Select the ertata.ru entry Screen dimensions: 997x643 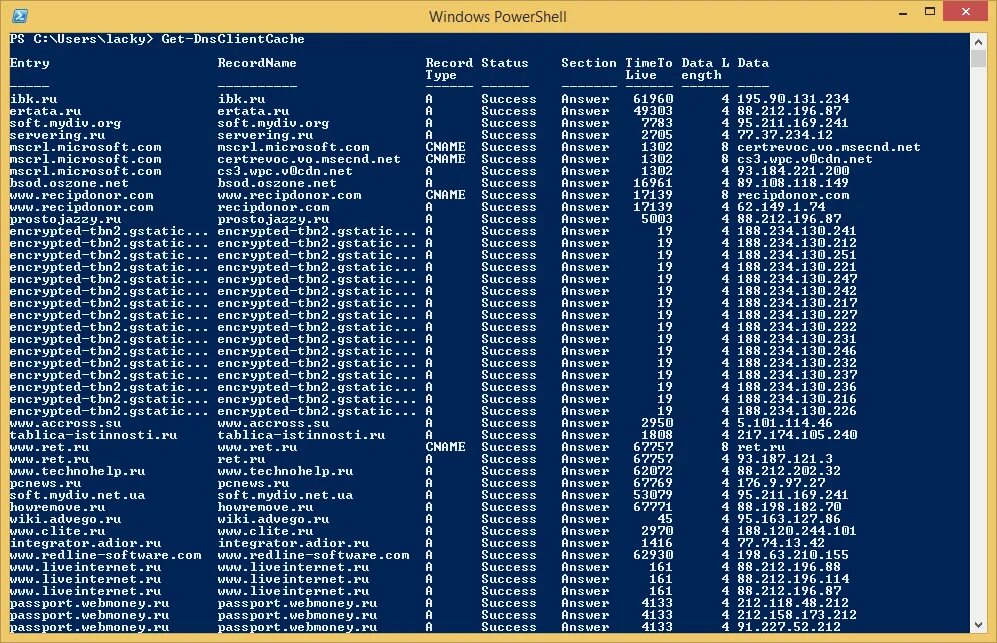(x=45, y=111)
